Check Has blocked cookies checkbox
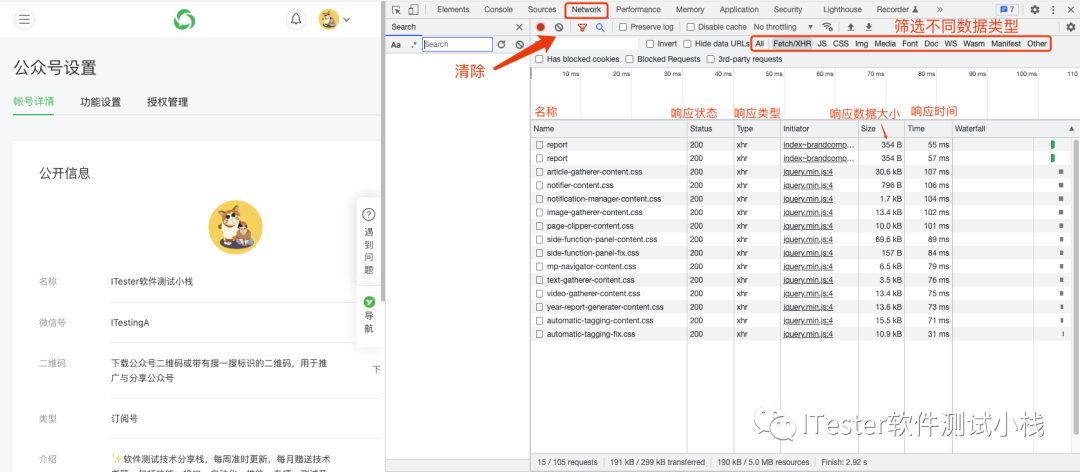Viewport: 1080px width, 472px height. click(x=539, y=59)
